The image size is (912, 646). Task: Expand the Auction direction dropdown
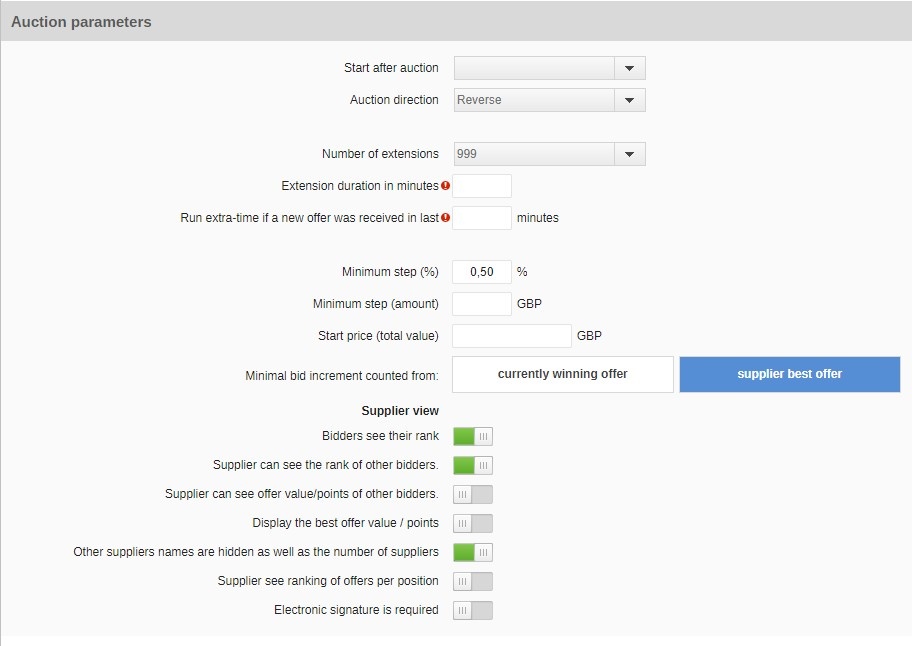tap(629, 100)
